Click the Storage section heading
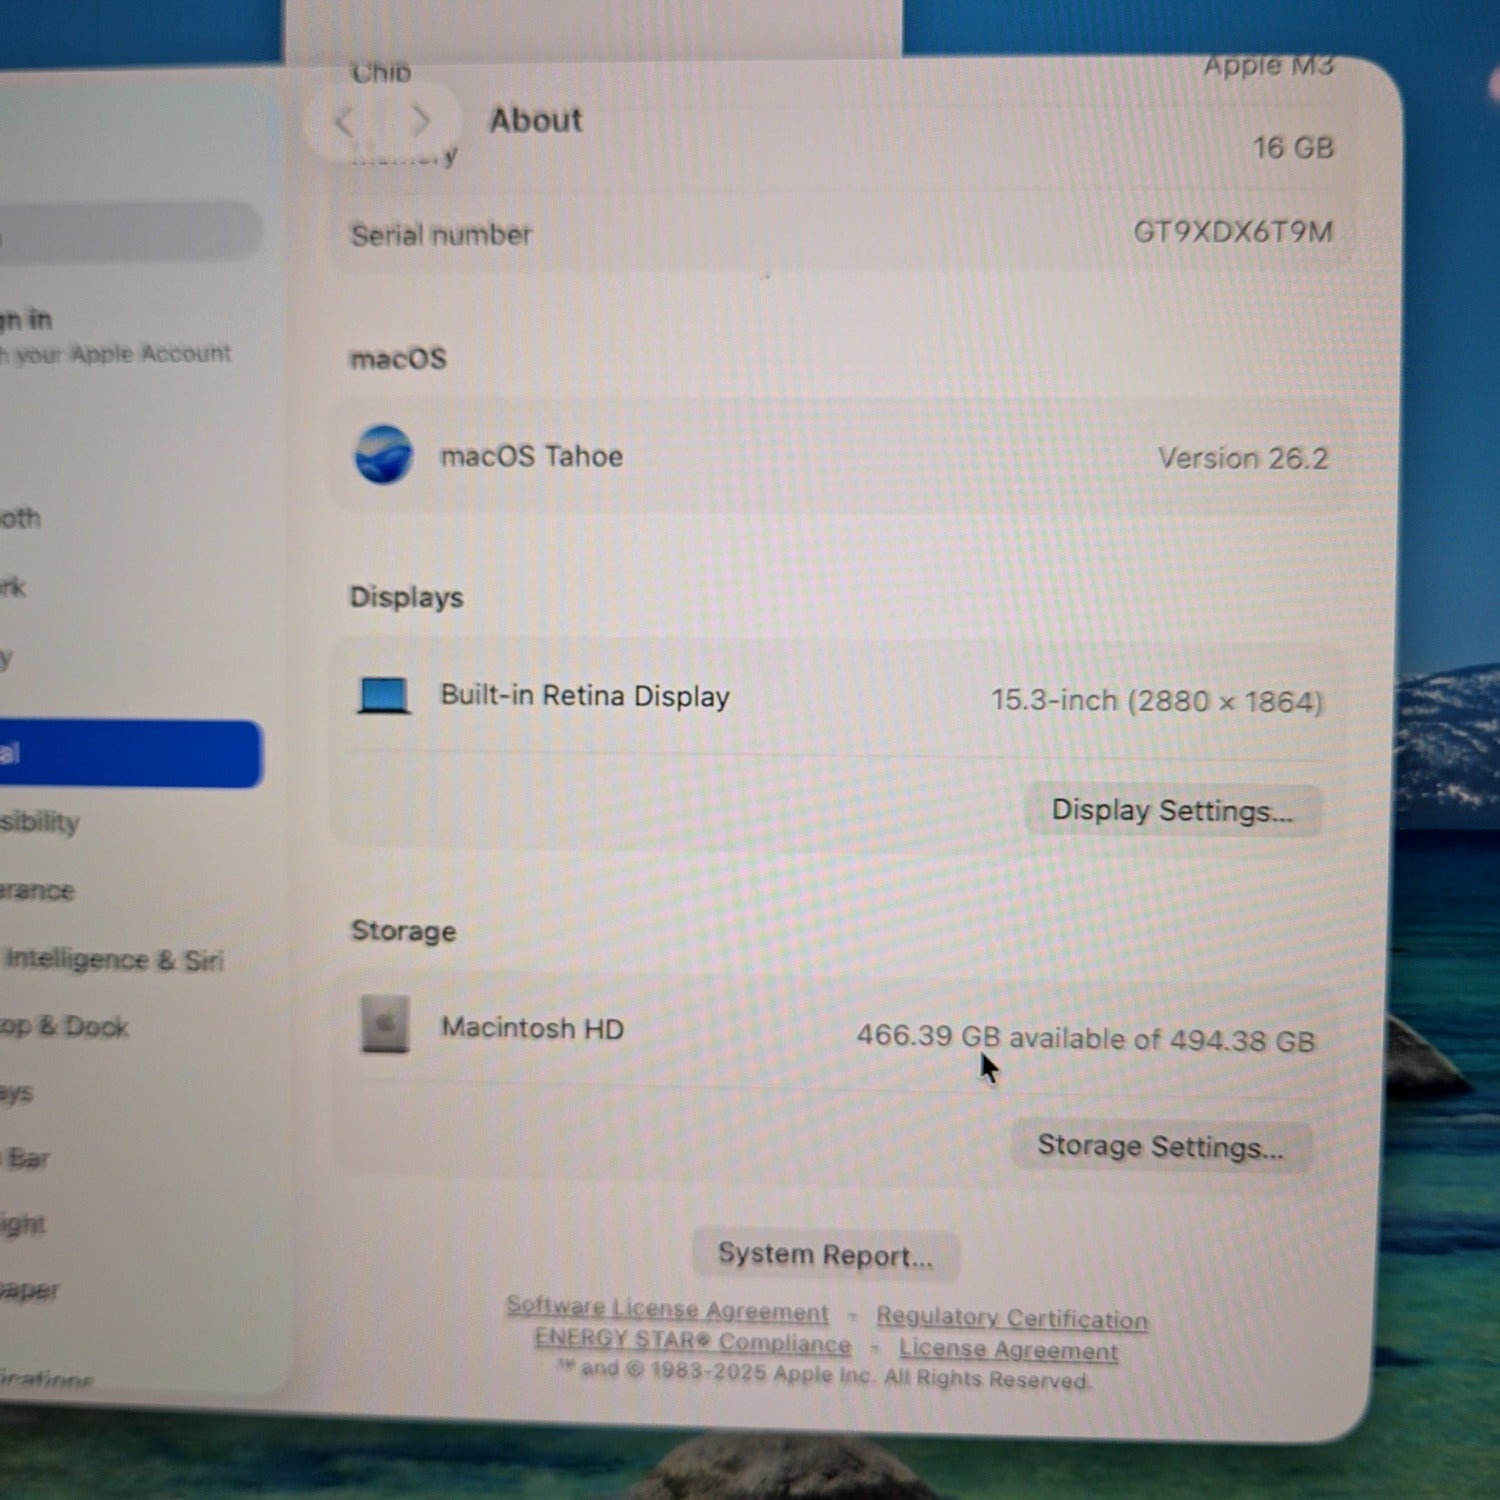The width and height of the screenshot is (1500, 1500). (x=403, y=931)
